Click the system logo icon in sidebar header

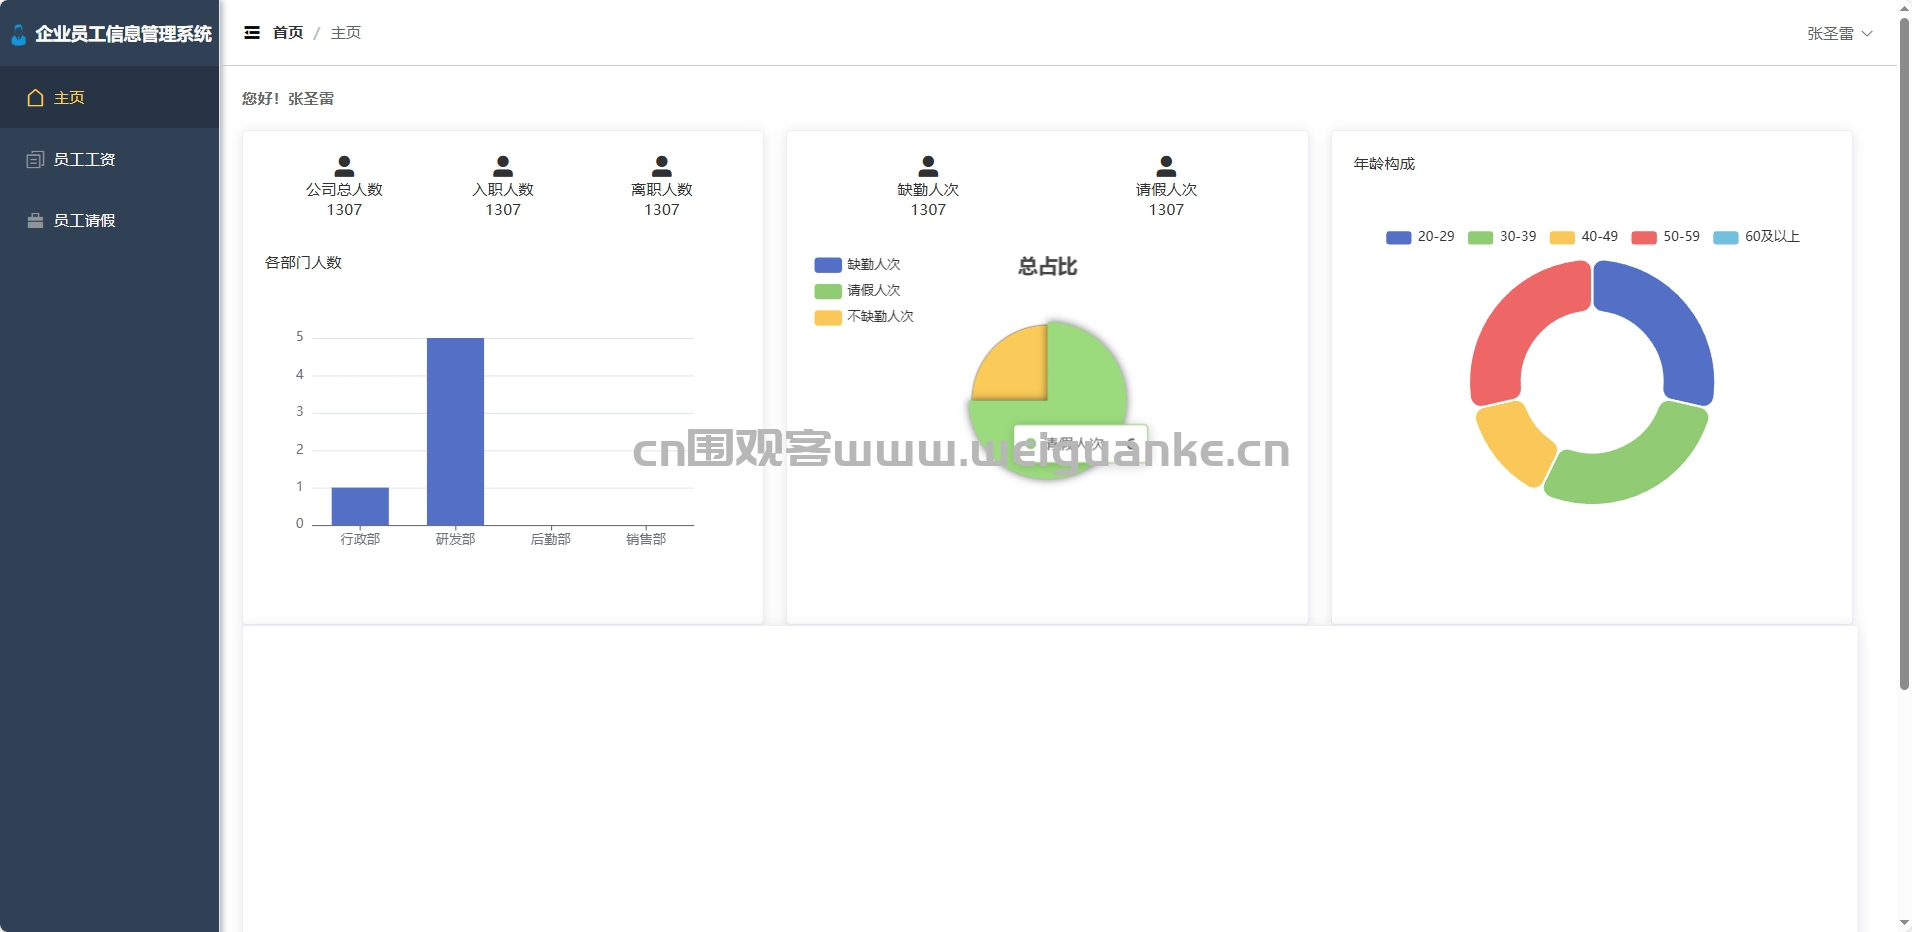click(18, 34)
